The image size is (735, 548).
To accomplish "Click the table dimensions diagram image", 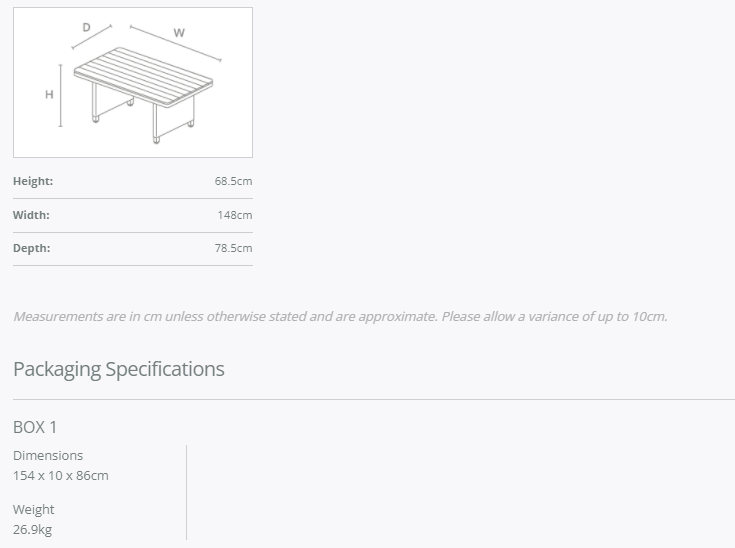I will 132,82.
